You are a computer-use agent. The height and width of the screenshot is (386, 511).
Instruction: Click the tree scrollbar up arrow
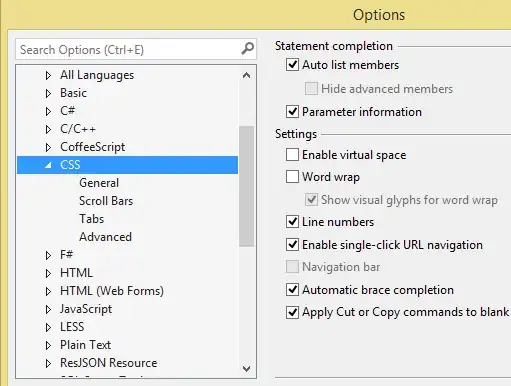click(247, 75)
